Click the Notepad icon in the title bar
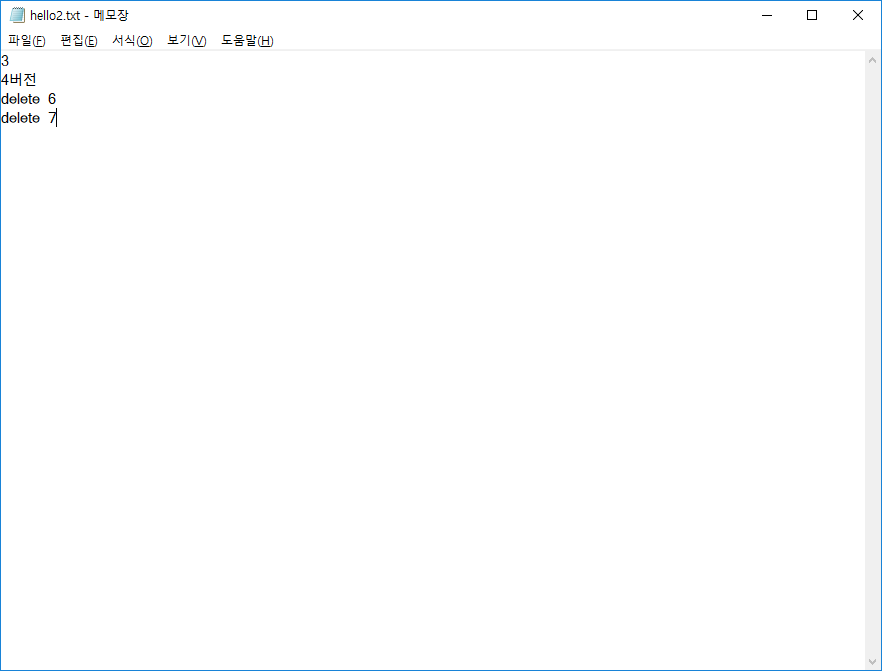Image resolution: width=882 pixels, height=671 pixels. pyautogui.click(x=17, y=15)
